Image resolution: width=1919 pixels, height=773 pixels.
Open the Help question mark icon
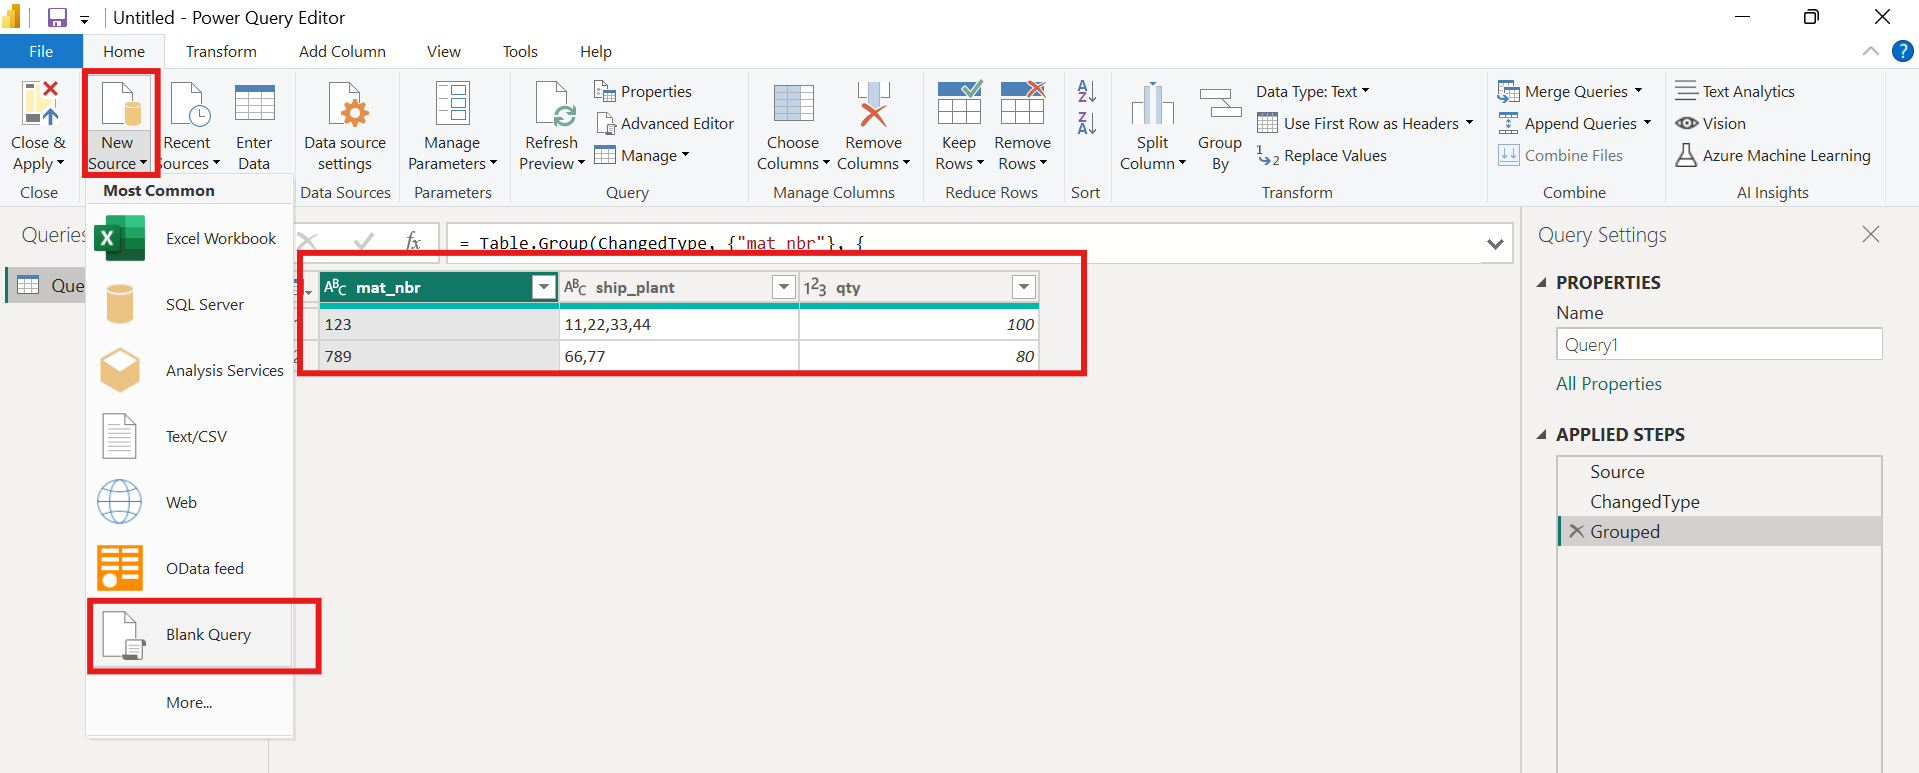pyautogui.click(x=1902, y=51)
